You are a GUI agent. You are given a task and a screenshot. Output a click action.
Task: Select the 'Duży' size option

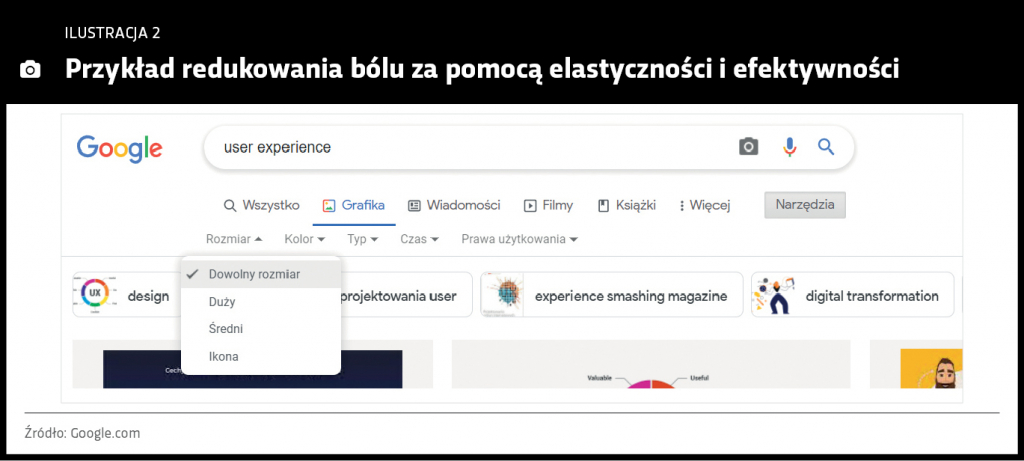(x=261, y=302)
